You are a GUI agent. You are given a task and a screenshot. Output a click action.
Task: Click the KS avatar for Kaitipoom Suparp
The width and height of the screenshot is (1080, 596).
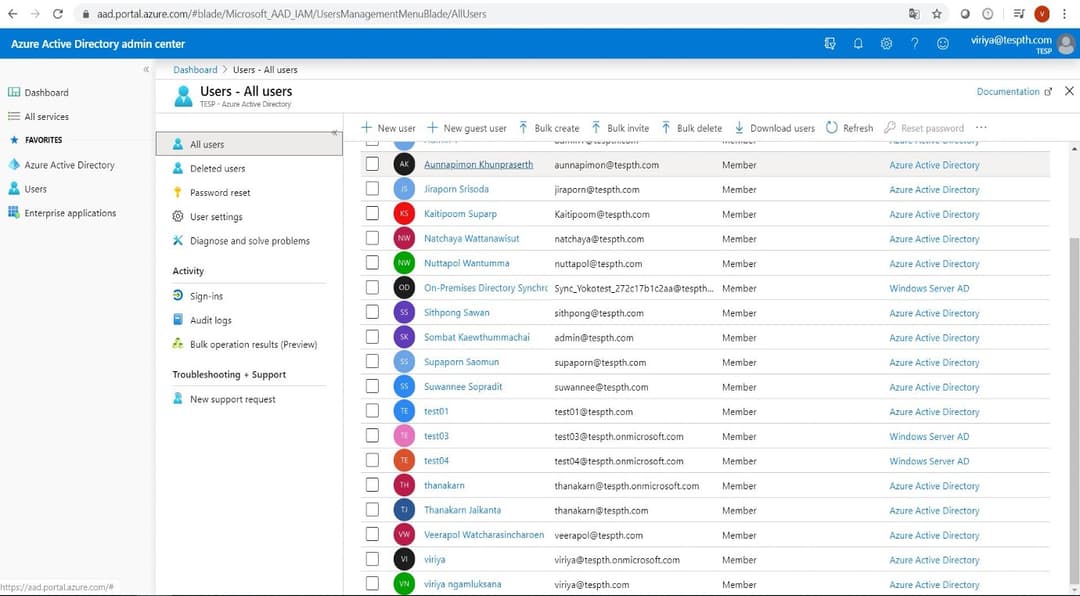point(404,214)
